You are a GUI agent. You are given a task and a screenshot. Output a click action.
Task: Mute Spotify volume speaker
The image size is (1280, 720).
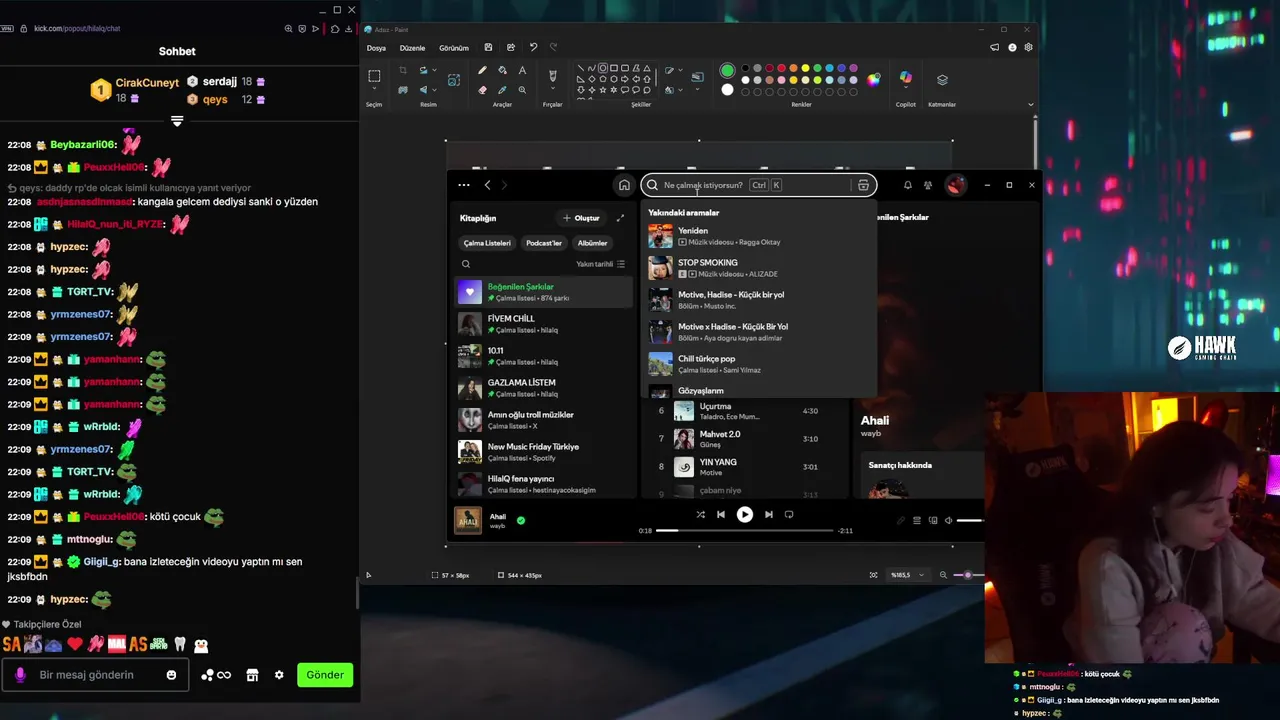point(949,520)
